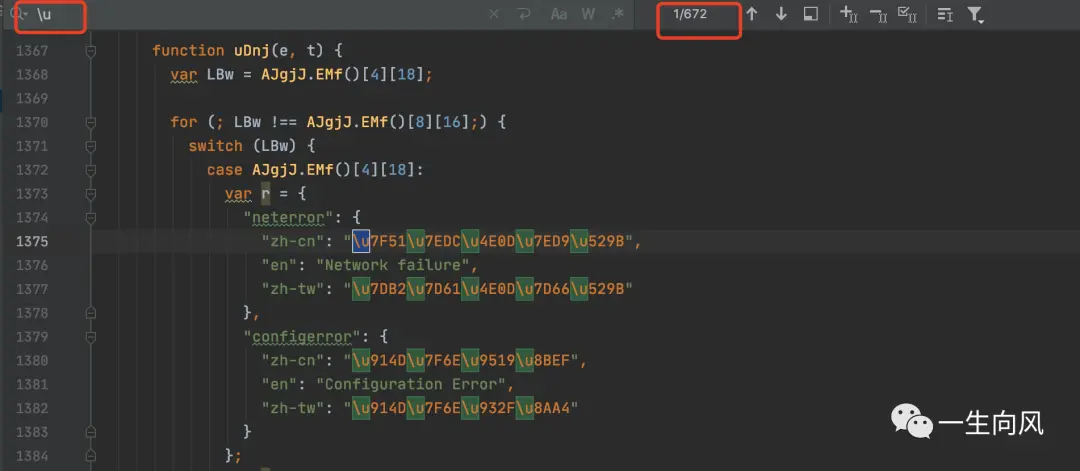
Task: Click the case keyword on line 1372
Action: point(225,170)
